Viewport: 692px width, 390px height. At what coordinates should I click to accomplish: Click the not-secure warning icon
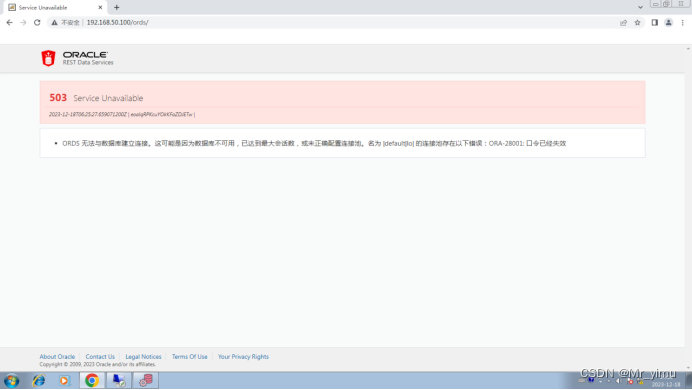54,22
